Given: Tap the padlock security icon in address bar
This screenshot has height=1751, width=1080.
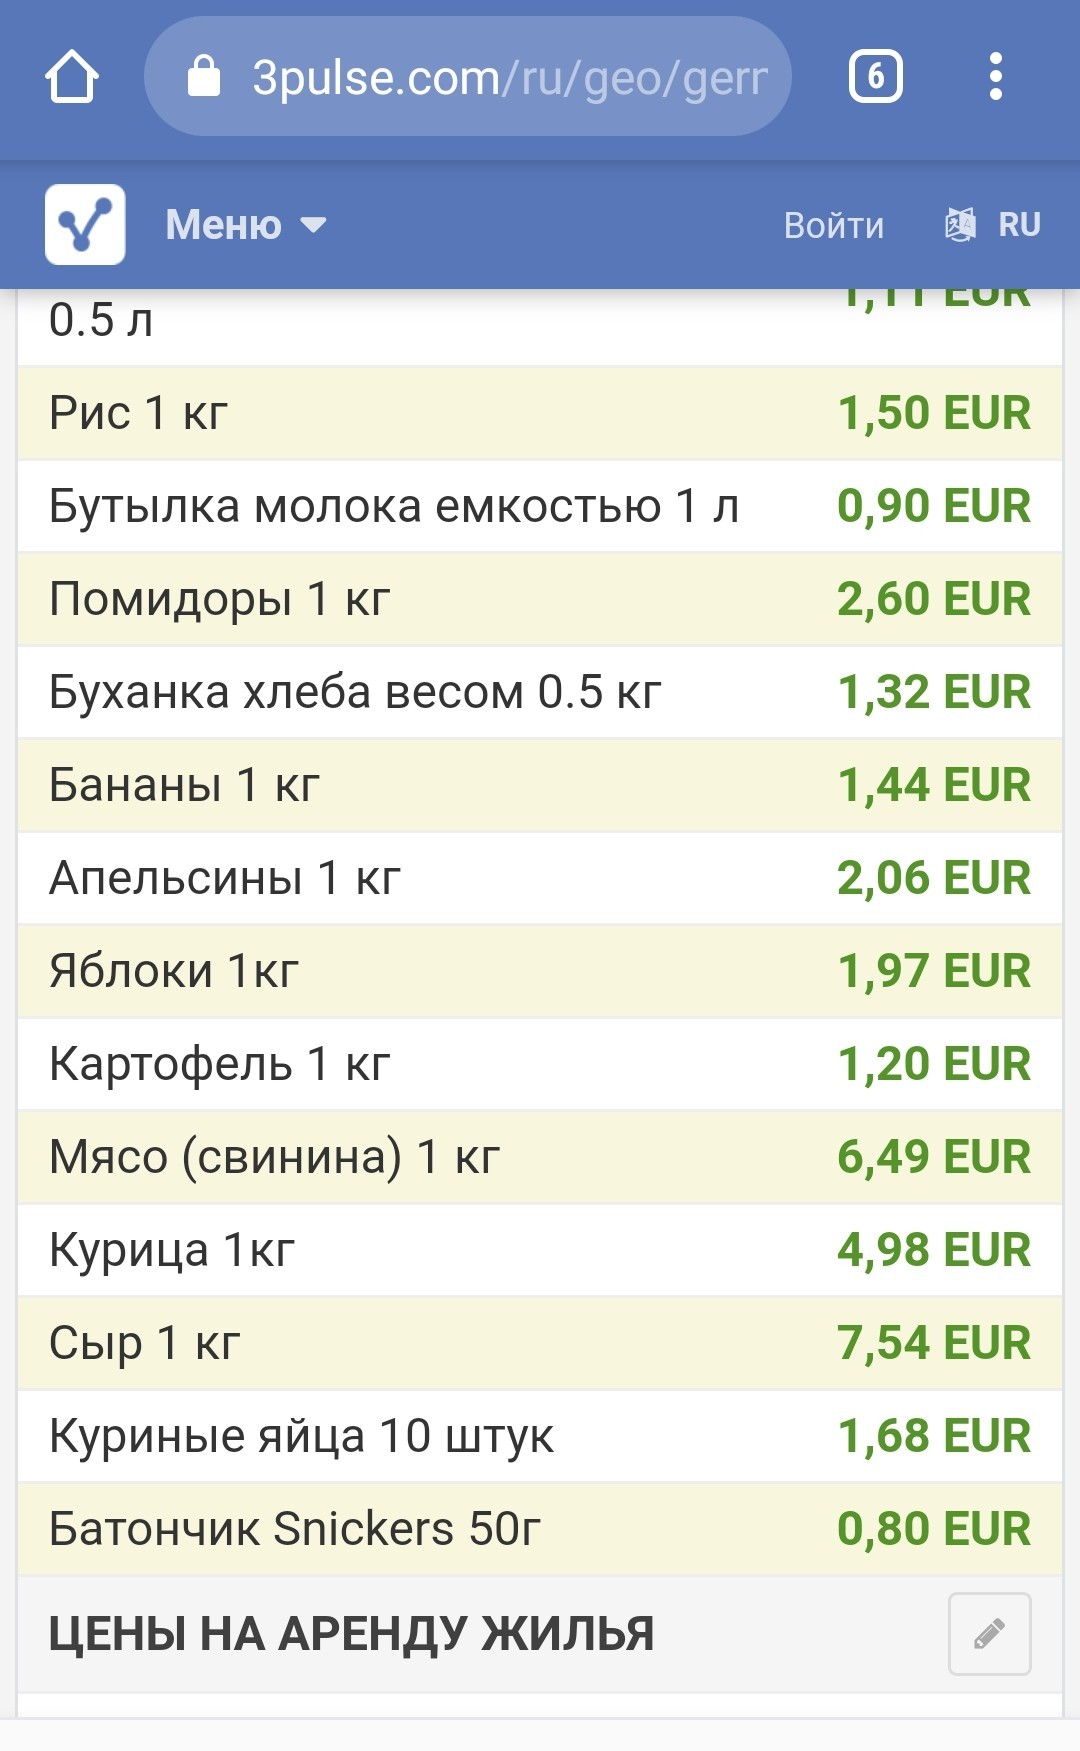Looking at the screenshot, I should [x=204, y=76].
